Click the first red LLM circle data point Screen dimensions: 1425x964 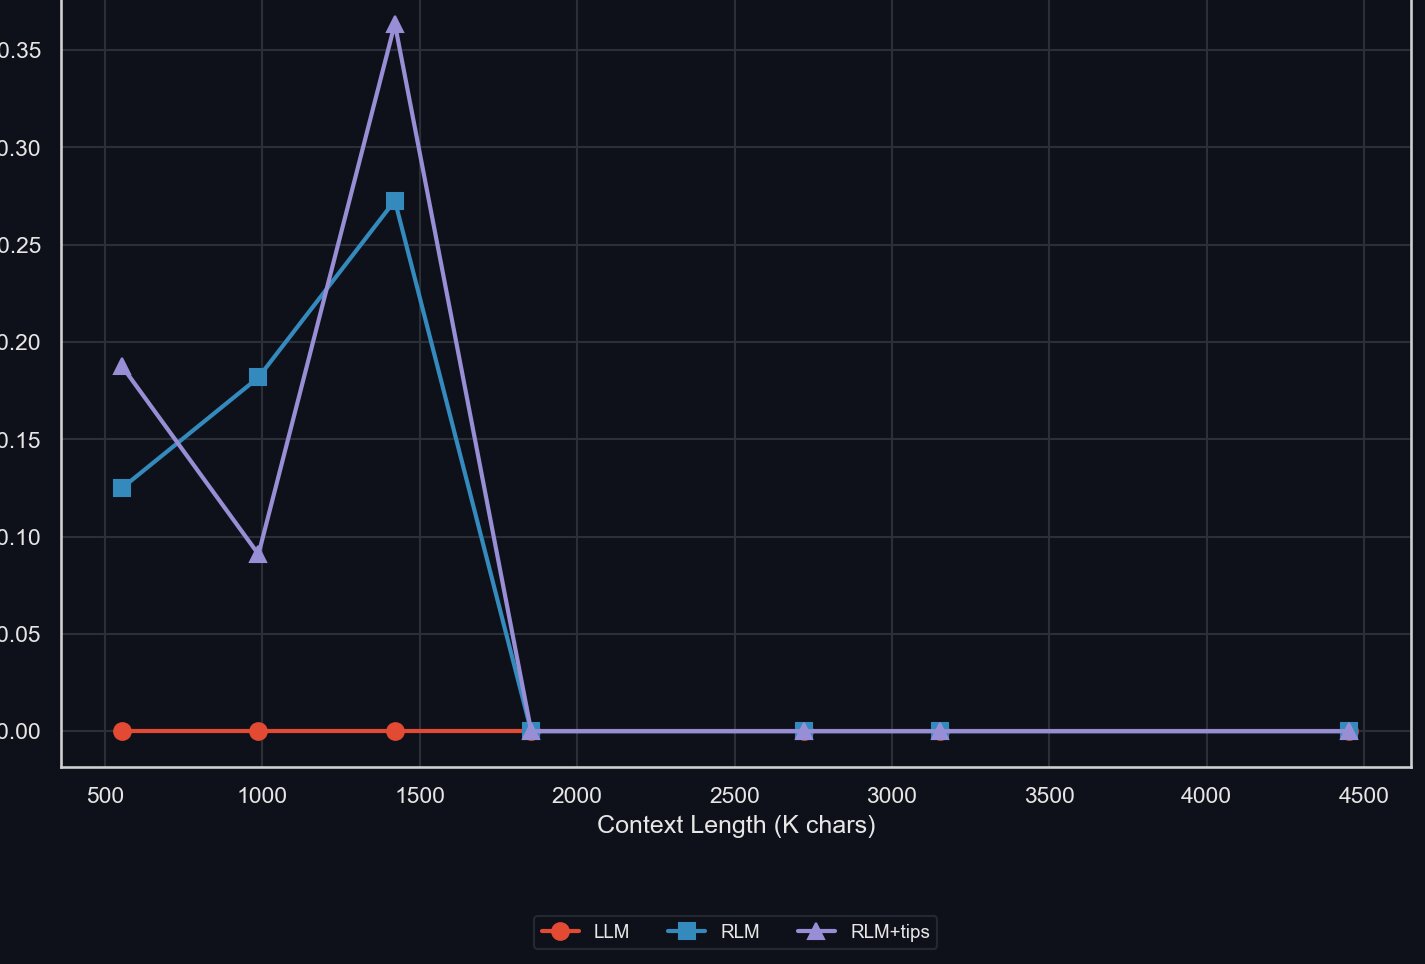tap(122, 731)
